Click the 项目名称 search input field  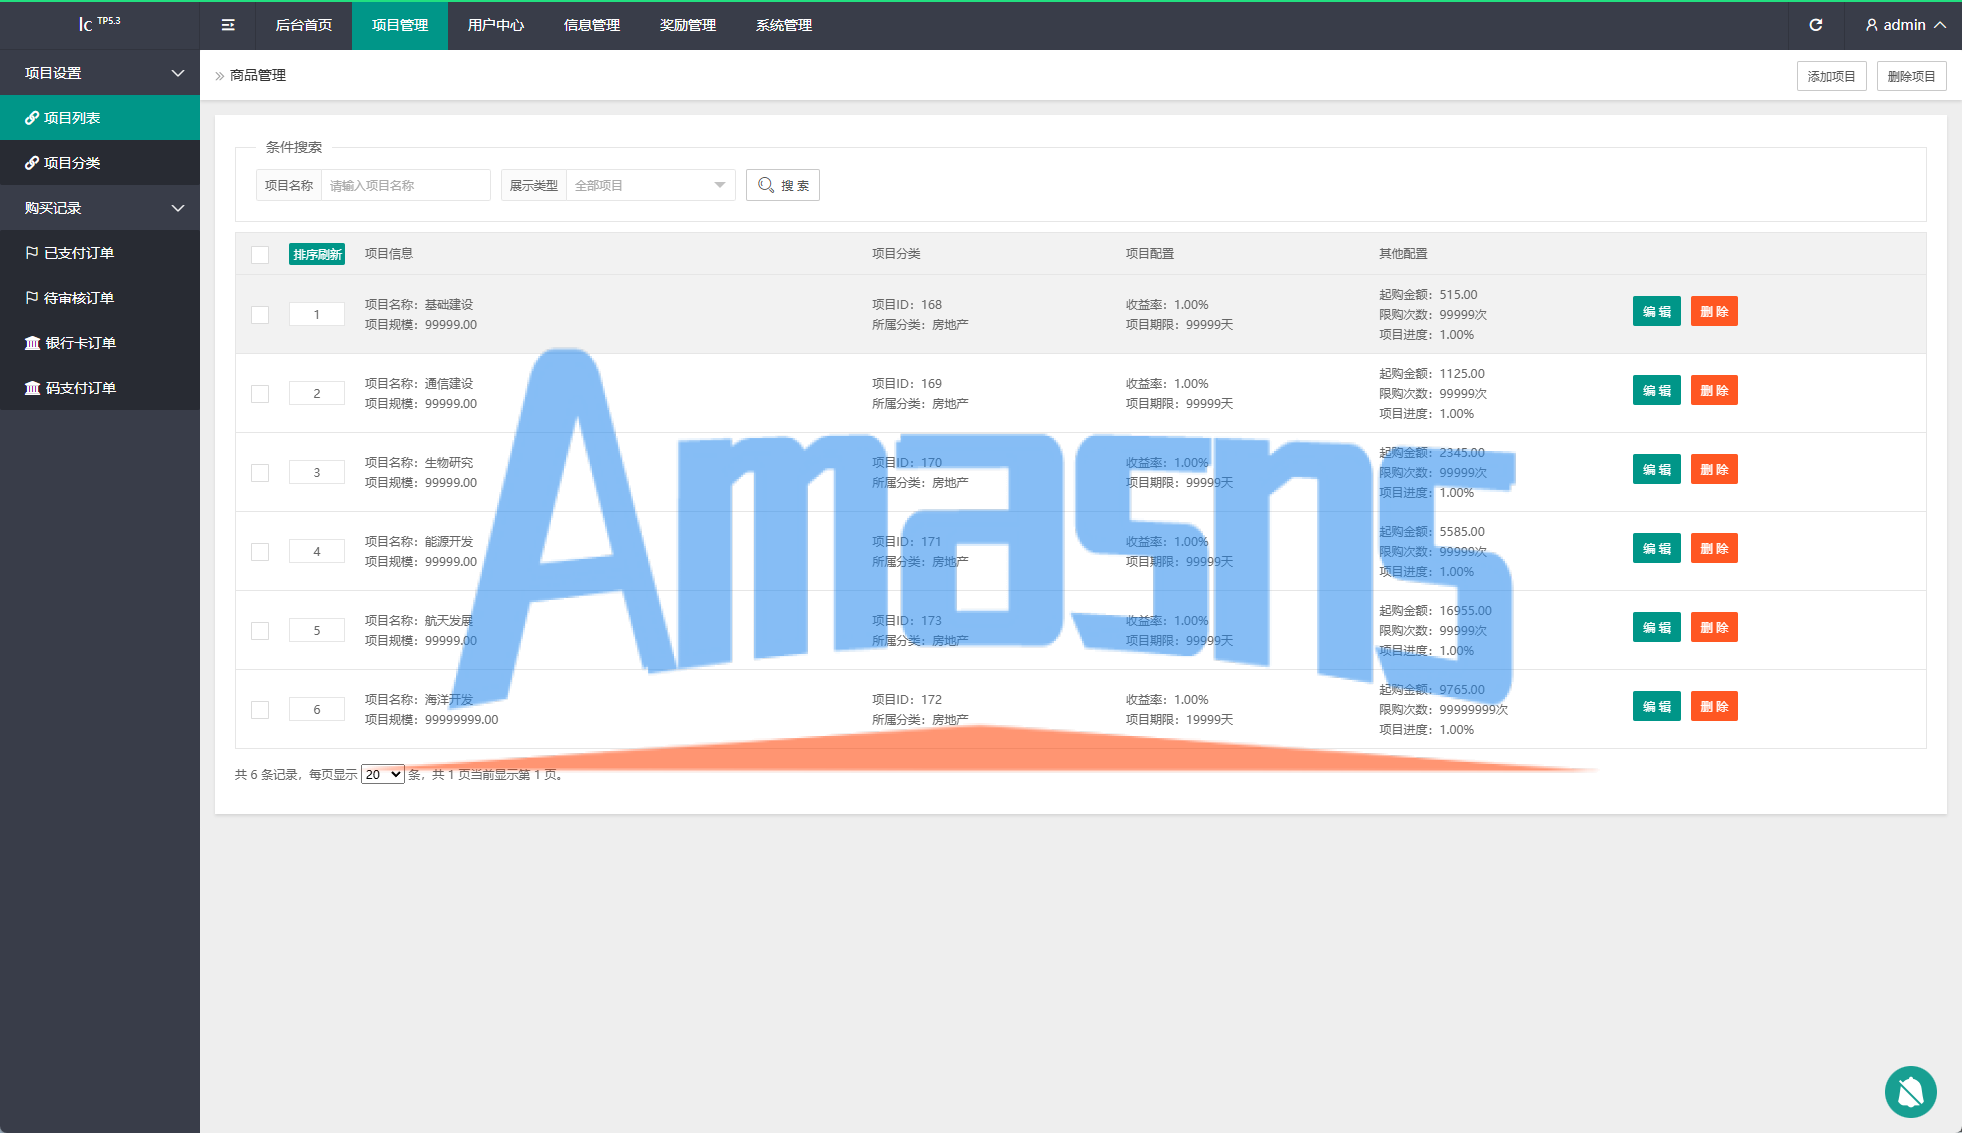[405, 185]
